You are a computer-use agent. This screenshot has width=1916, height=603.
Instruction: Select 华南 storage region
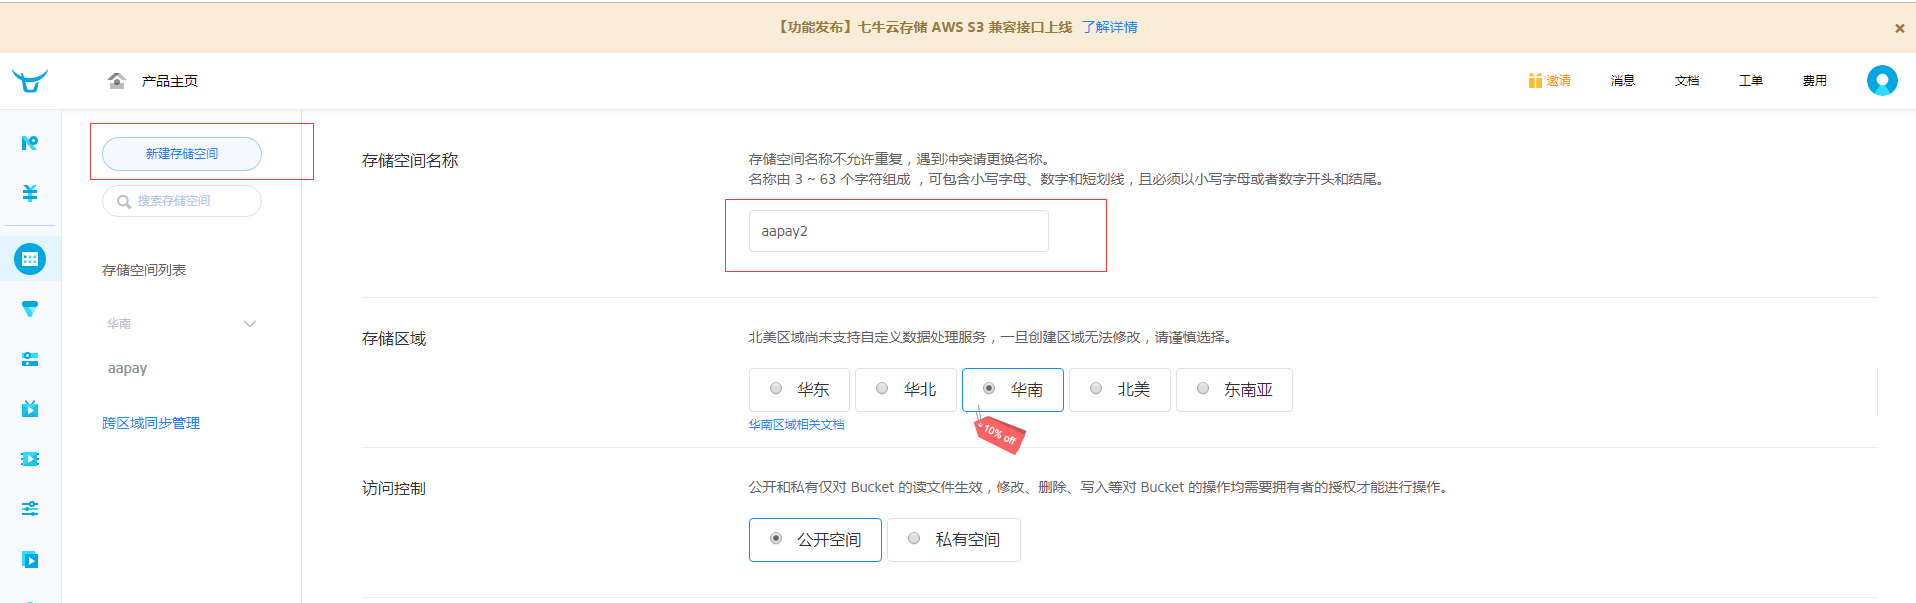click(x=1013, y=390)
